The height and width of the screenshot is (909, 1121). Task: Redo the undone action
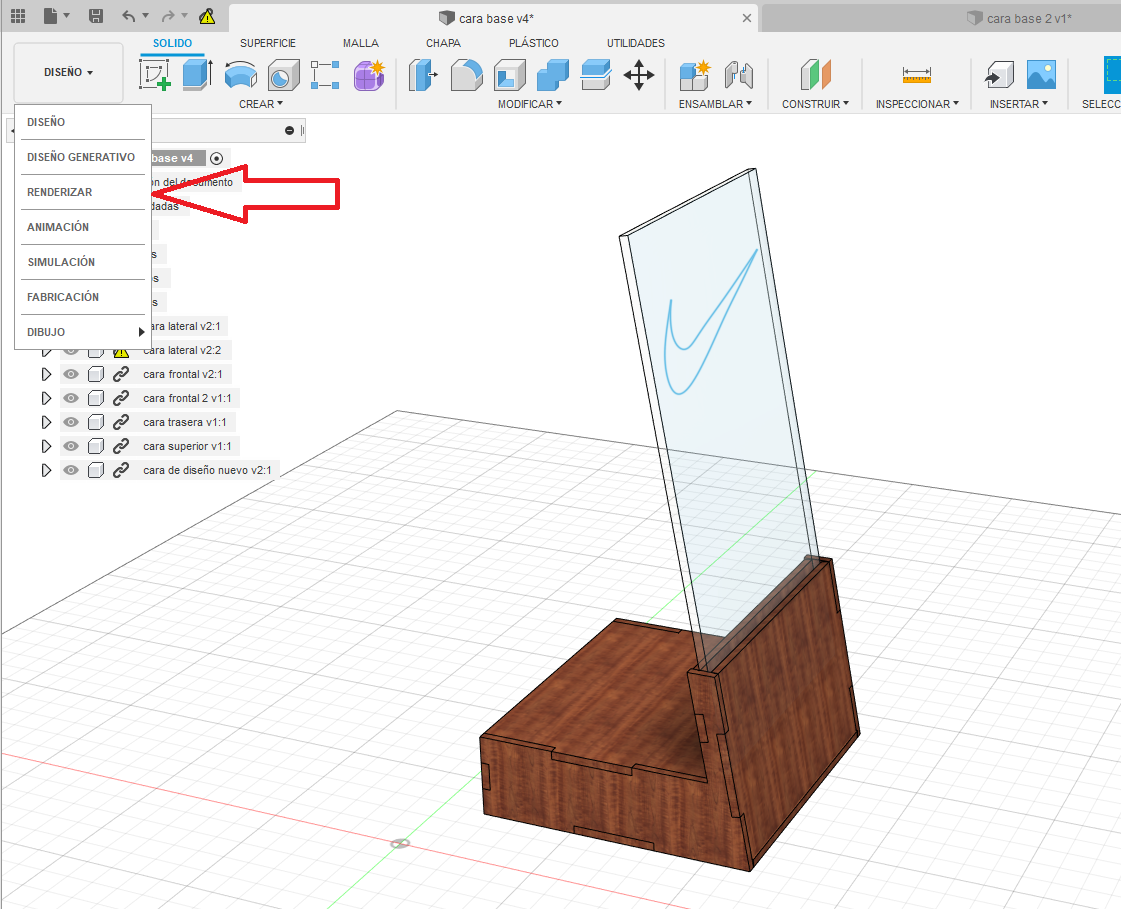point(168,16)
